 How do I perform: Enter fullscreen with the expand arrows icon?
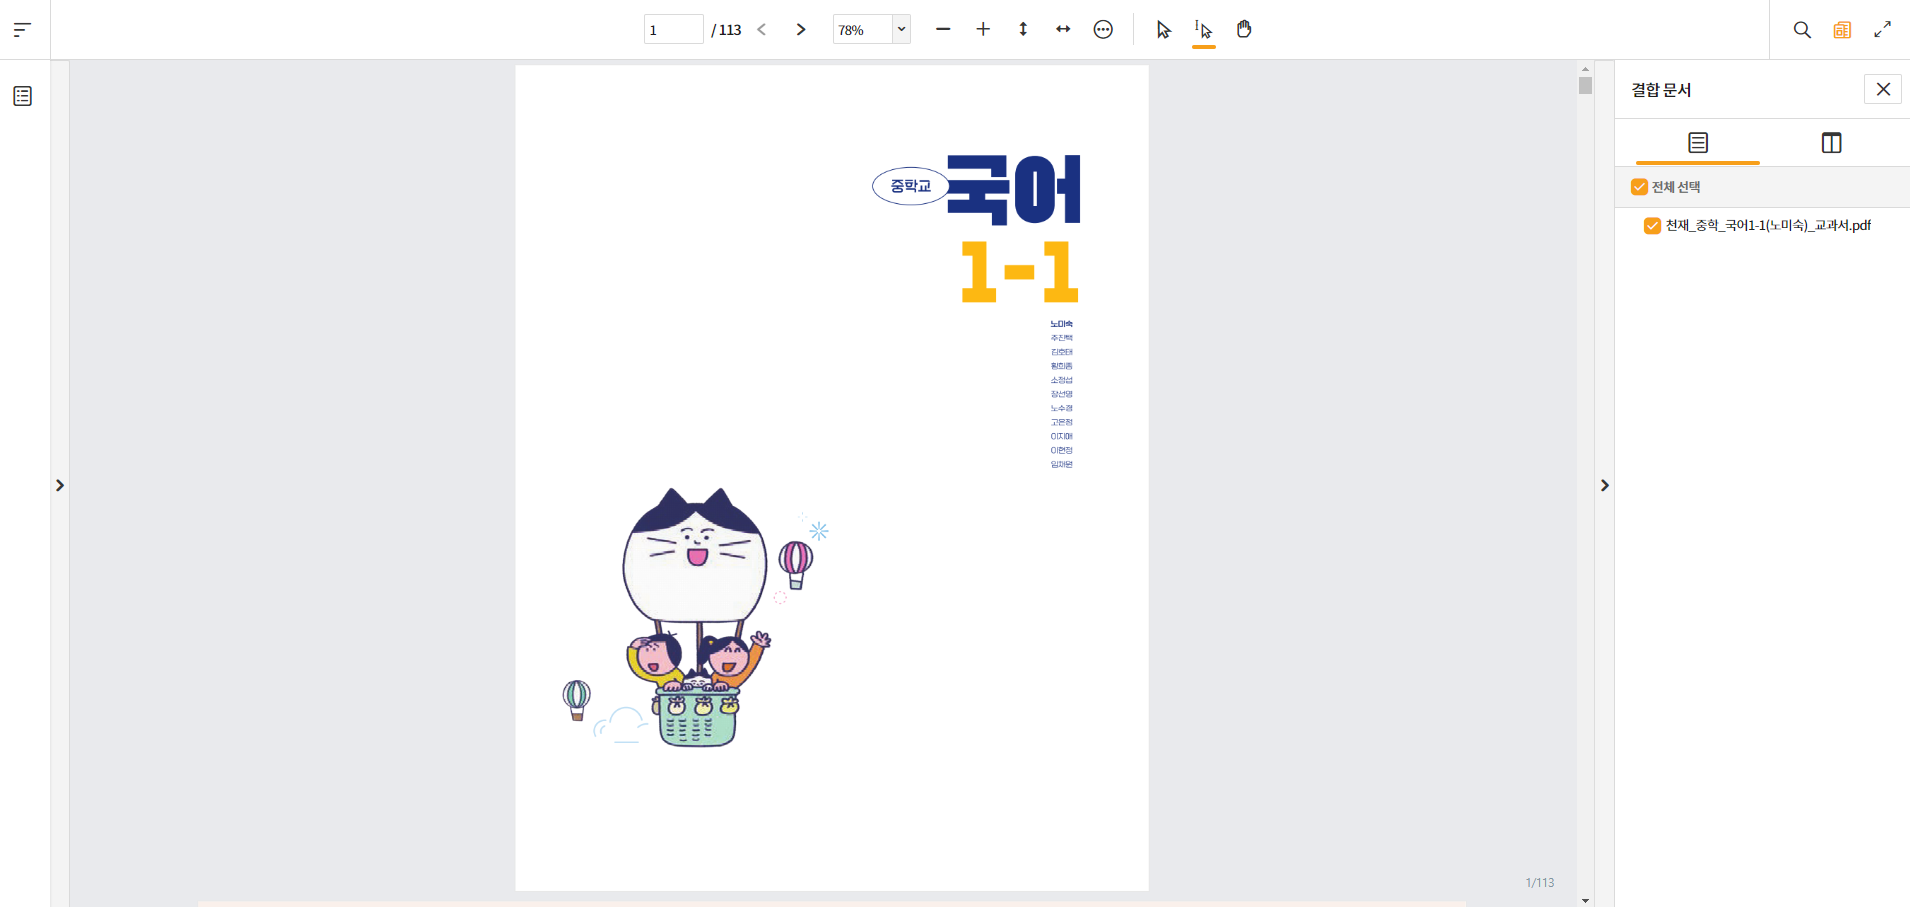point(1882,30)
